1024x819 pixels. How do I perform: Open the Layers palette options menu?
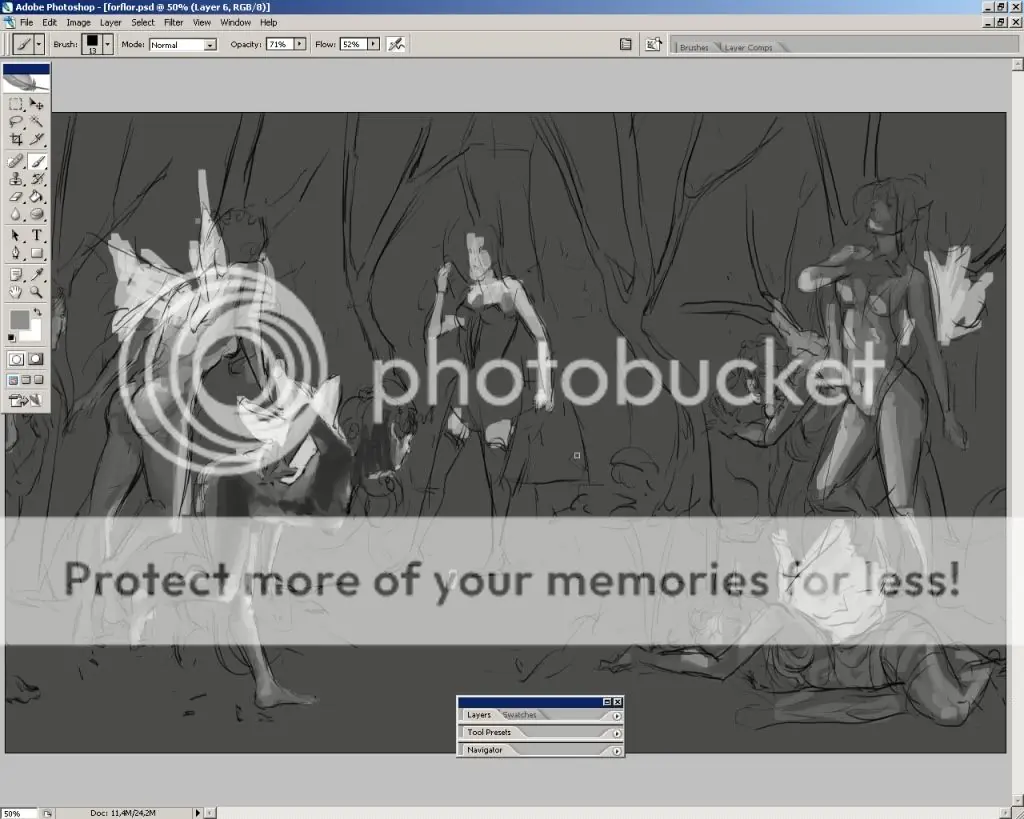pyautogui.click(x=616, y=716)
